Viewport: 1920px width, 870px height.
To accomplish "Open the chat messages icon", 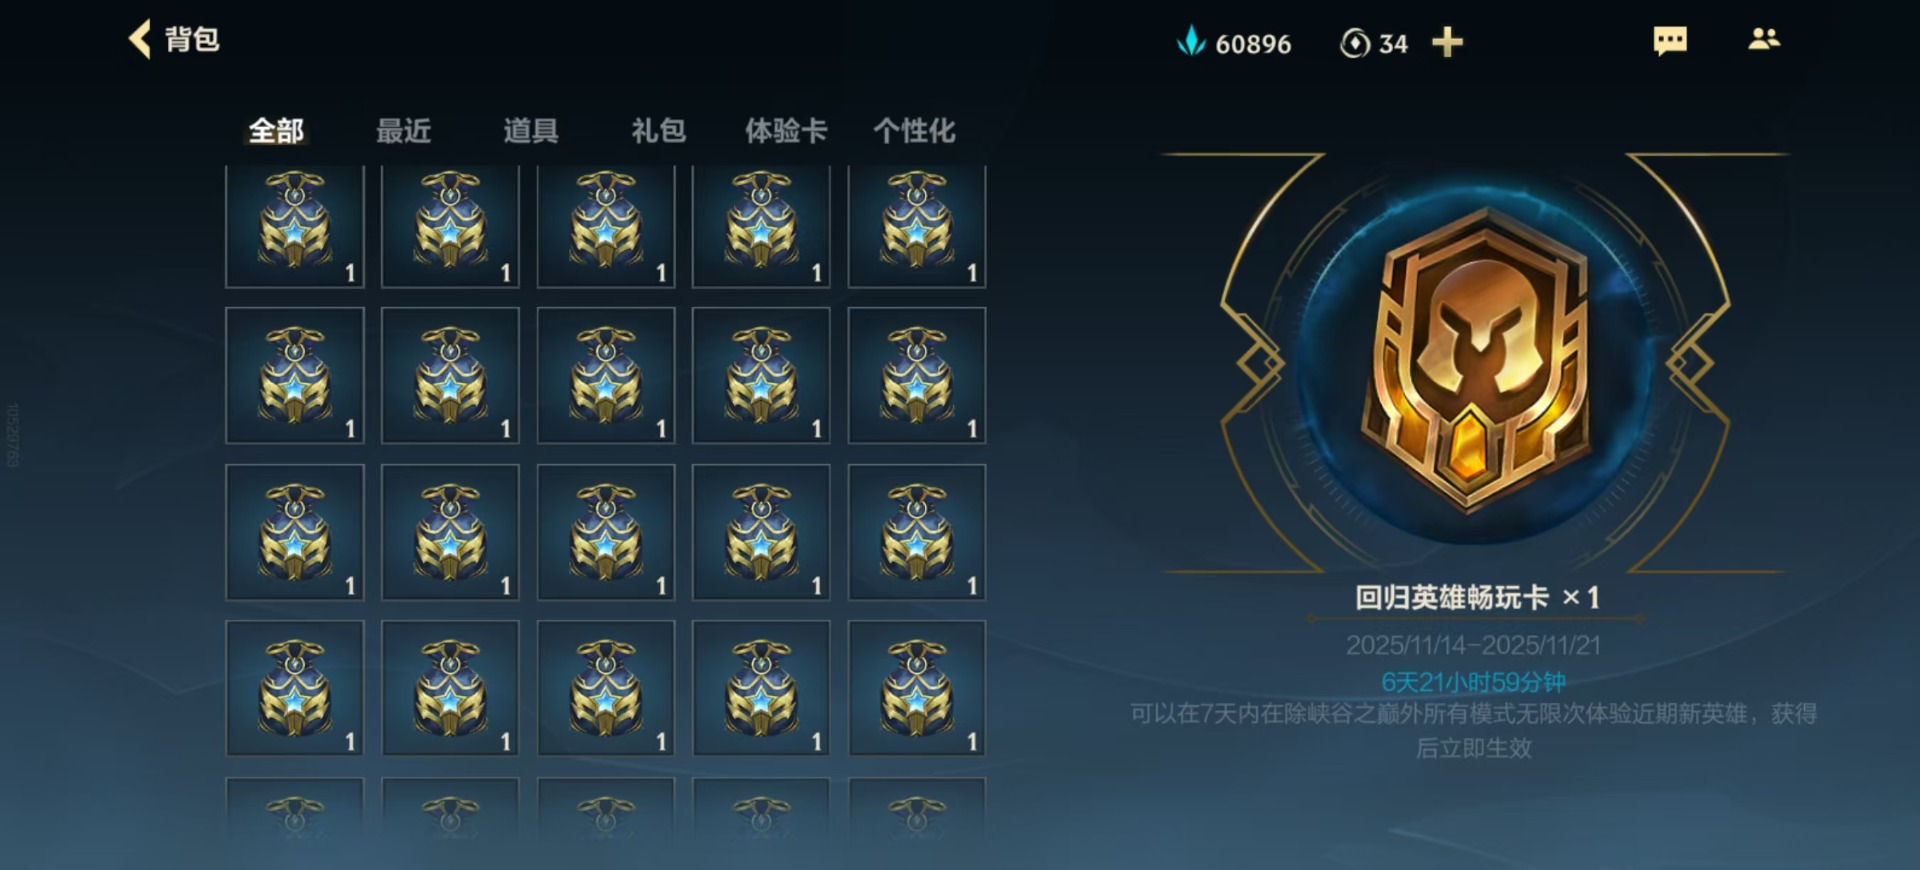I will click(1670, 41).
